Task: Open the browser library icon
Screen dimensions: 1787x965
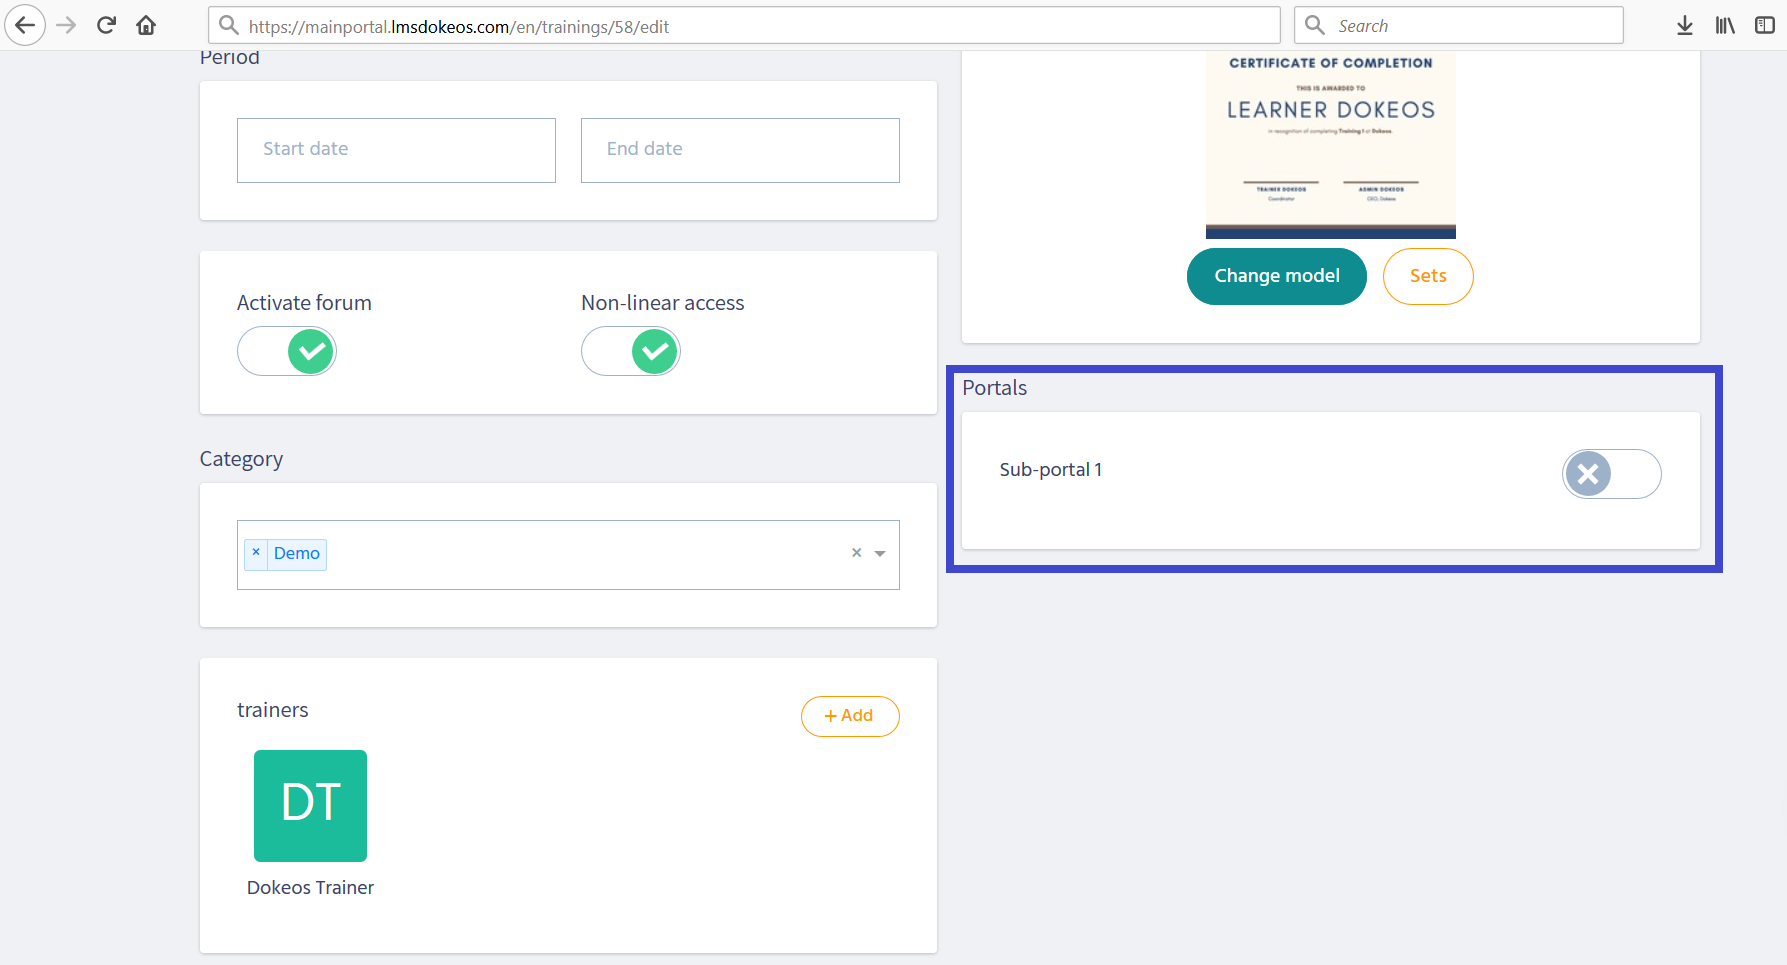Action: click(1725, 26)
